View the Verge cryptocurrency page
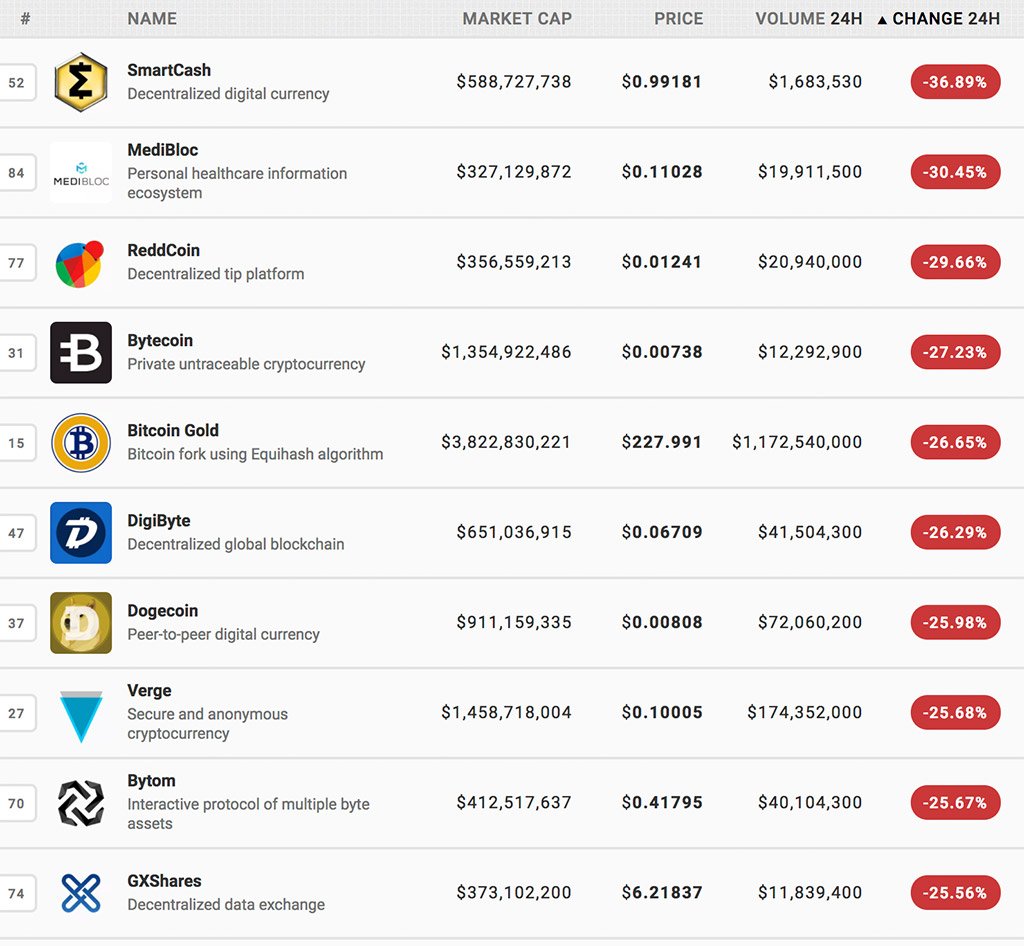Screen dimensions: 1024x946 150,690
